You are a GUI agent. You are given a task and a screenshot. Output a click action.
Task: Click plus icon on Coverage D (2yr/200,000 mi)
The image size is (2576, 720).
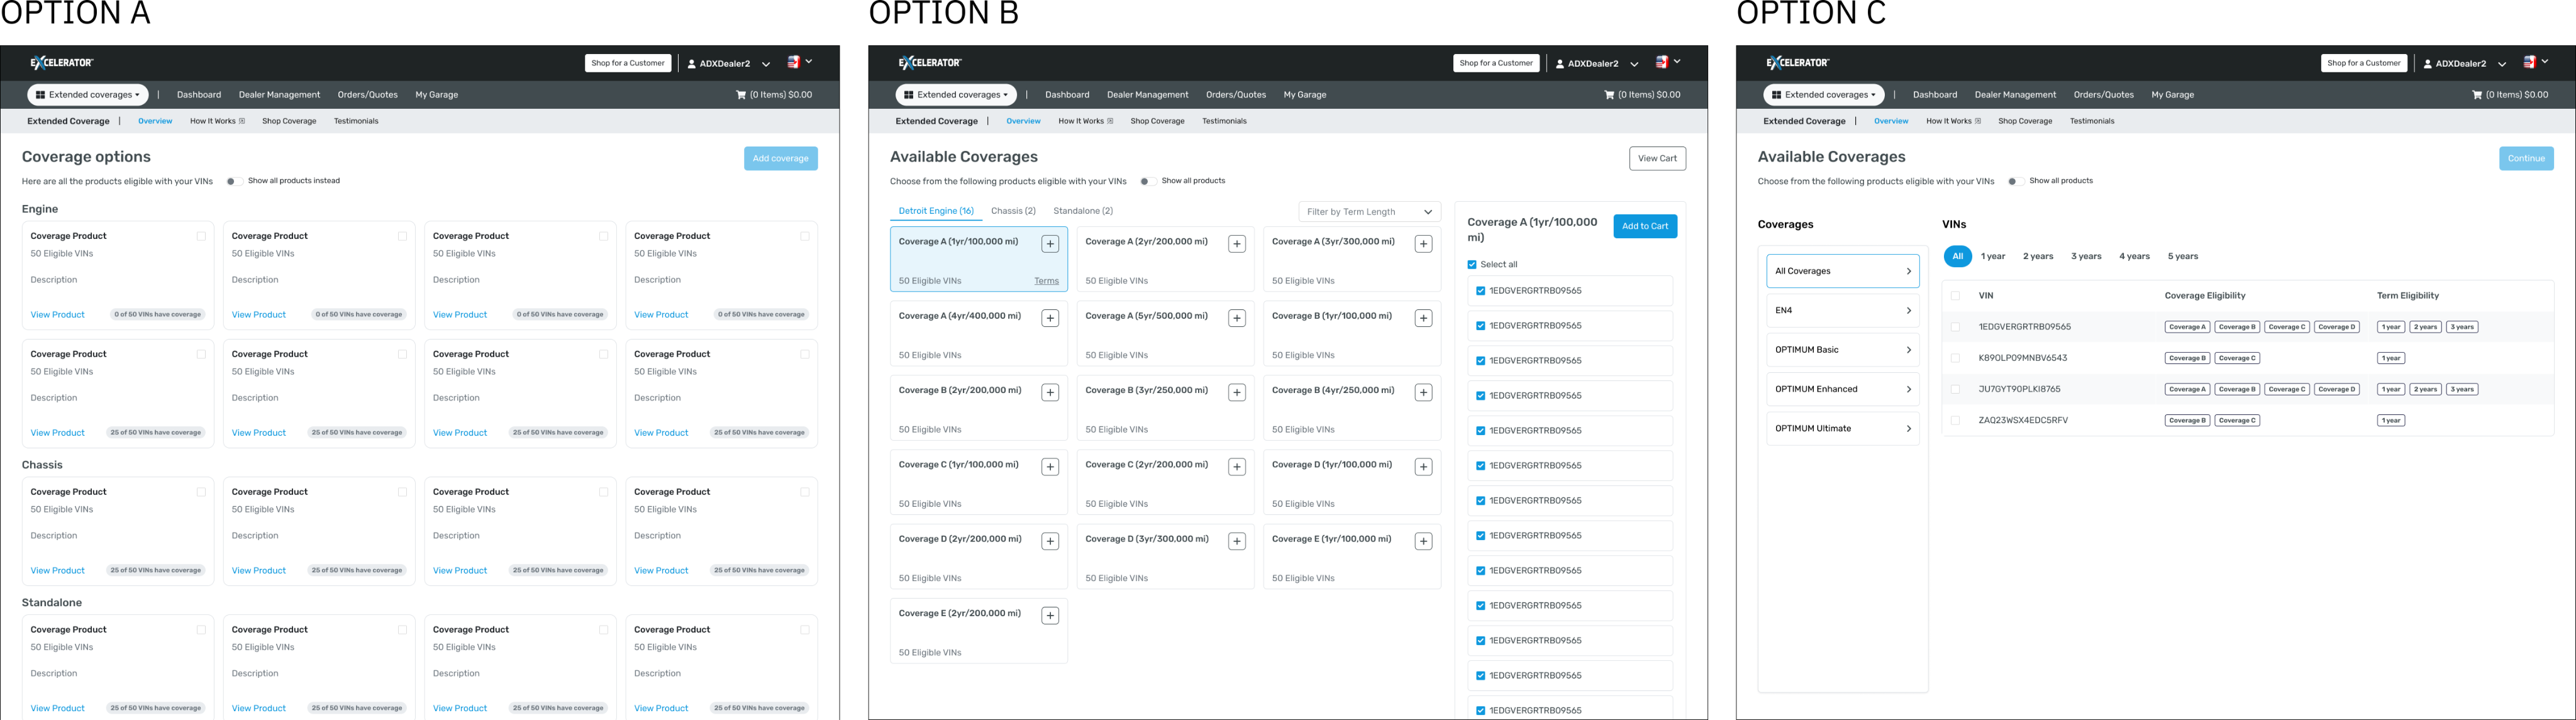[x=1050, y=541]
